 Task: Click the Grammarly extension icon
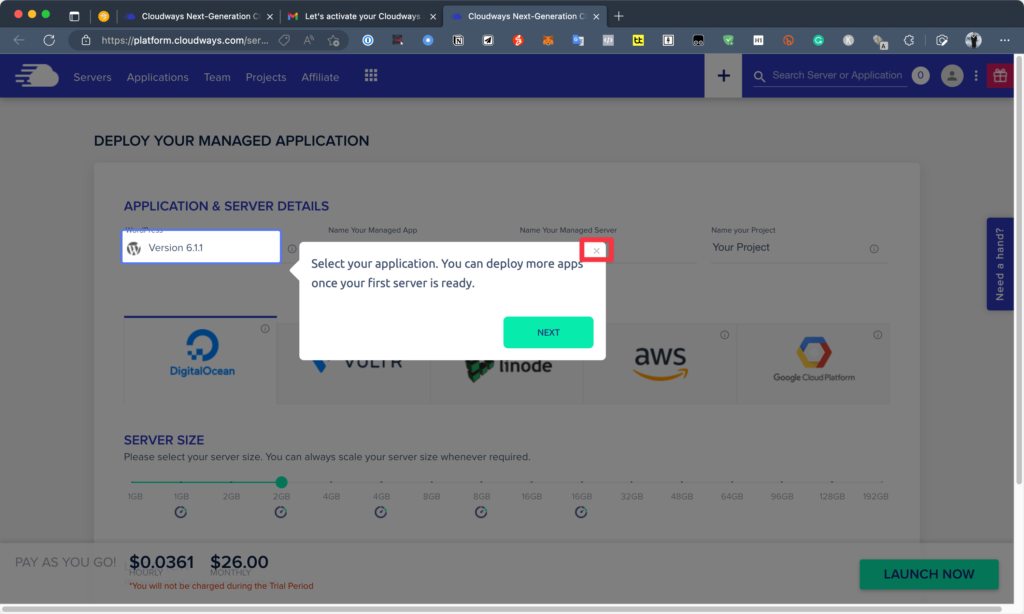point(818,40)
